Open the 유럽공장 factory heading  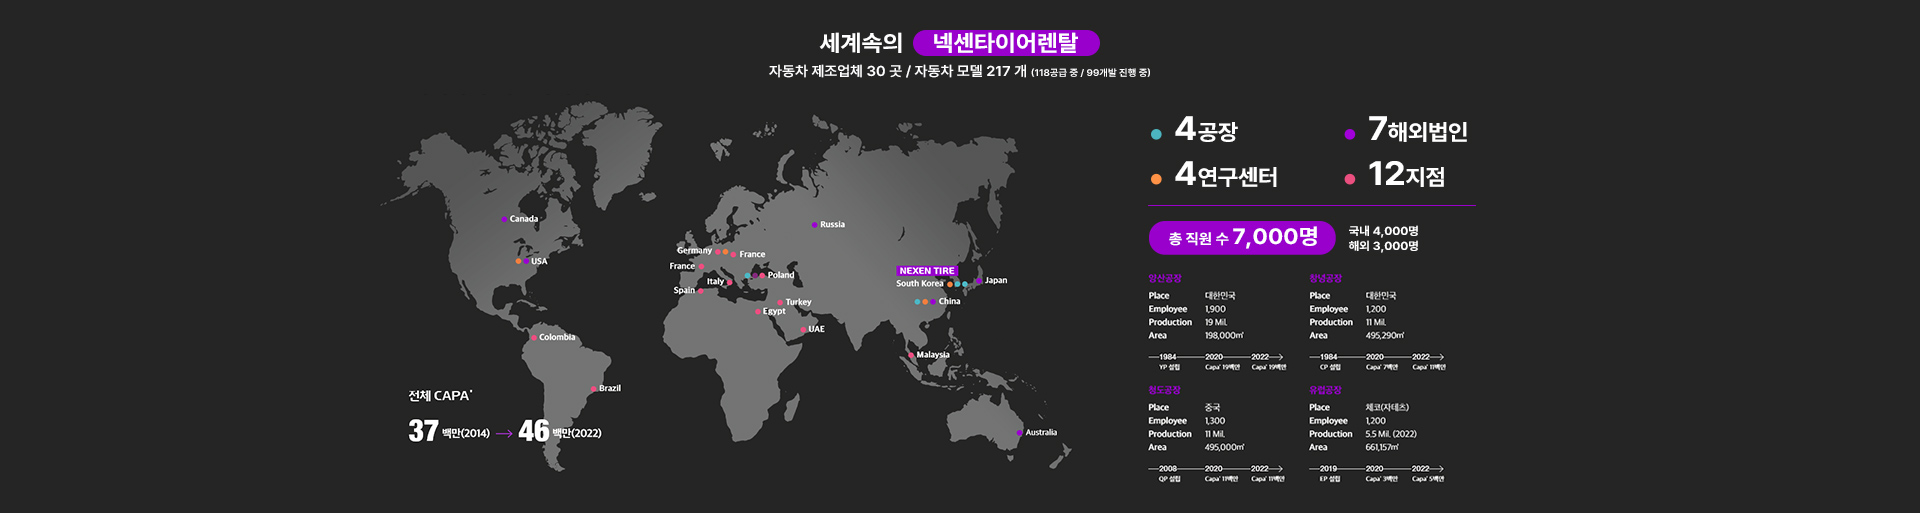[x=1325, y=390]
